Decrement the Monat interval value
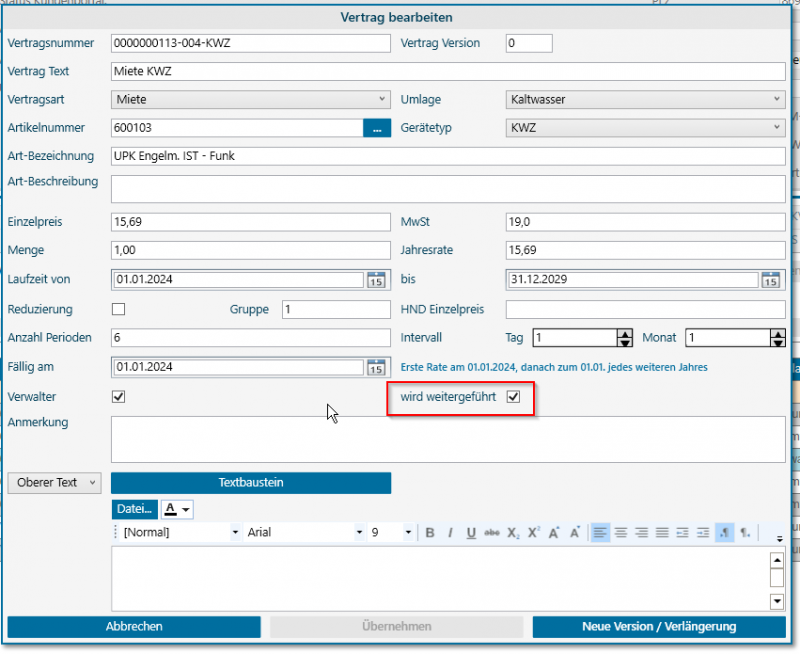The width and height of the screenshot is (800, 654). 778,343
